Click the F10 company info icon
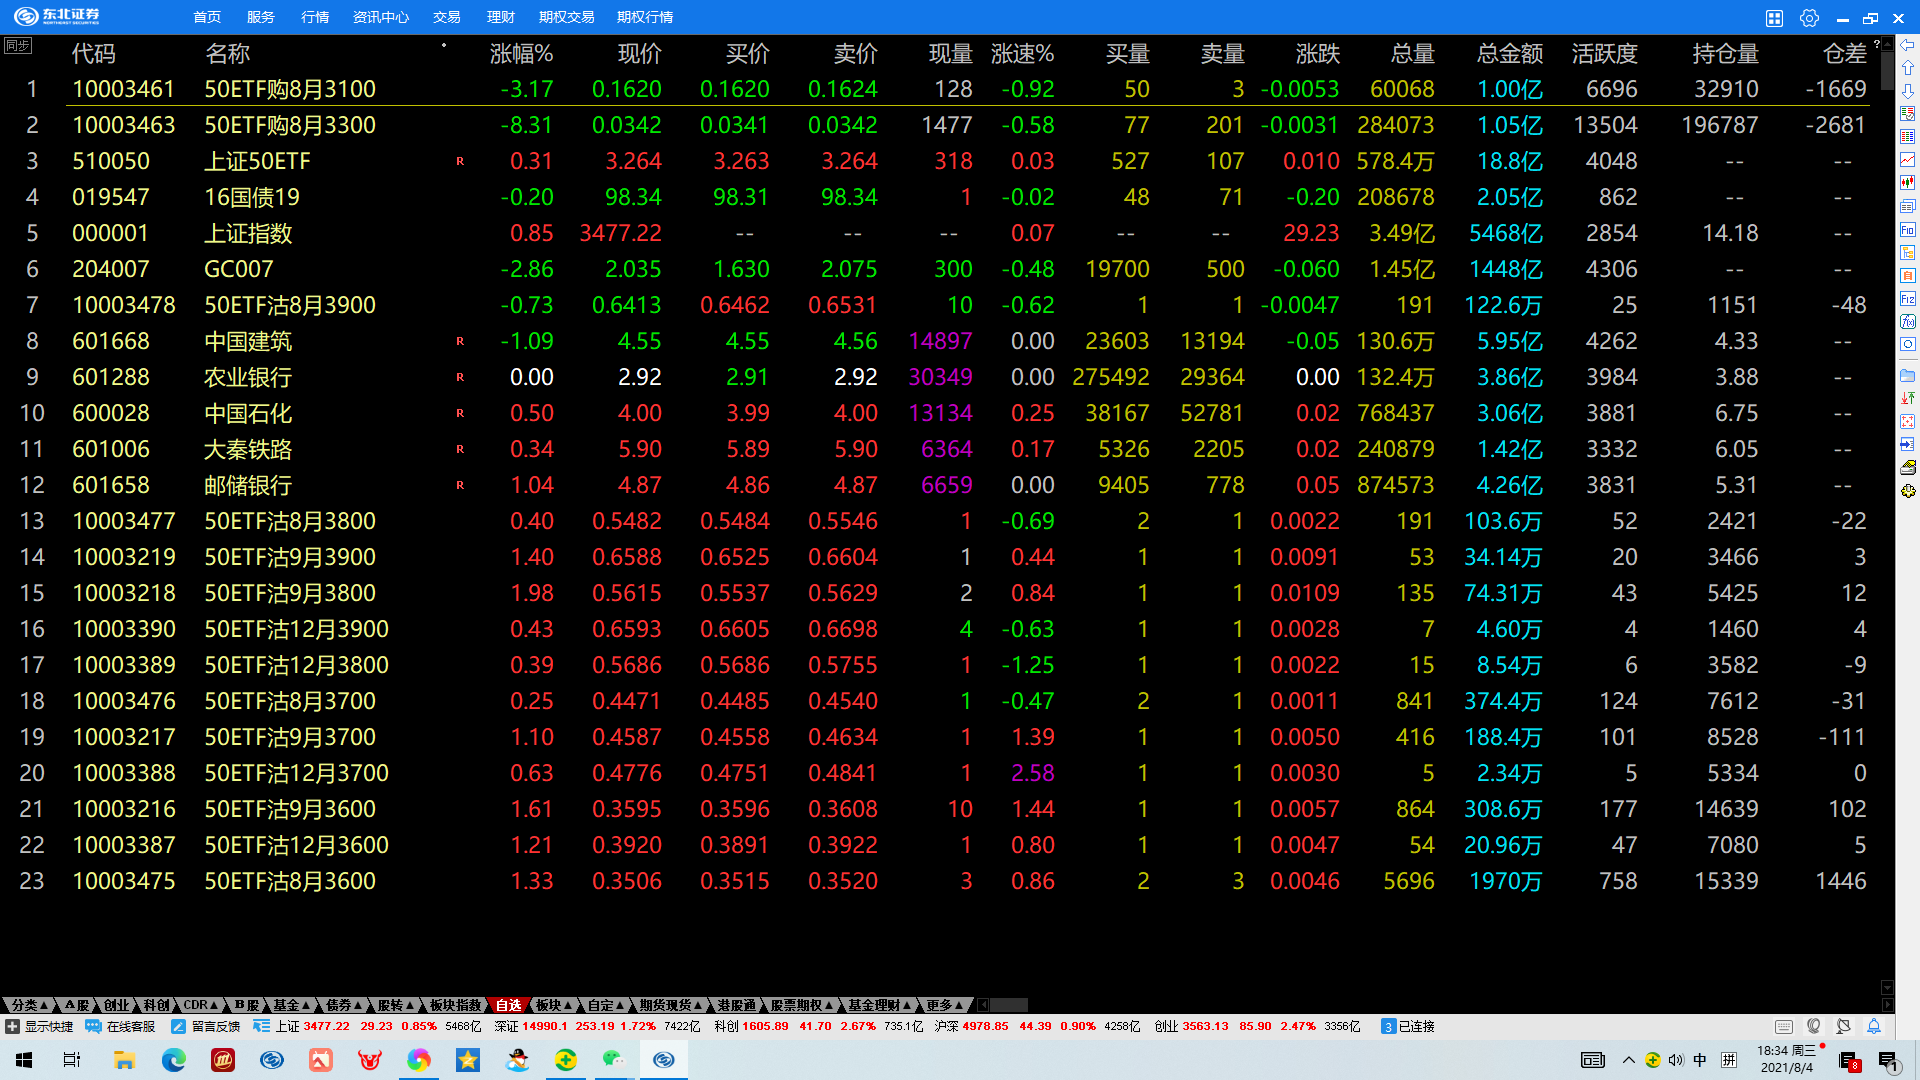This screenshot has width=1920, height=1080. click(x=1907, y=229)
